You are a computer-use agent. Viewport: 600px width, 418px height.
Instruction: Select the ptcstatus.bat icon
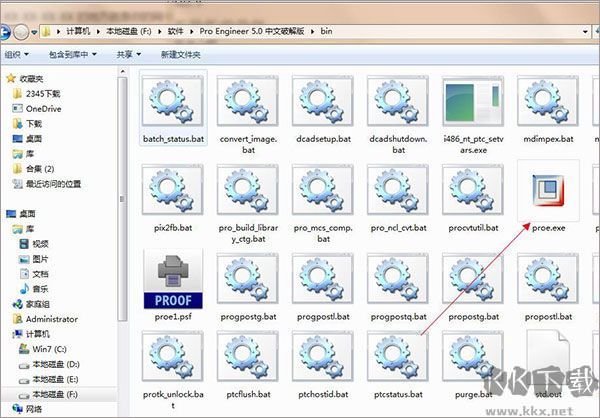[x=398, y=356]
